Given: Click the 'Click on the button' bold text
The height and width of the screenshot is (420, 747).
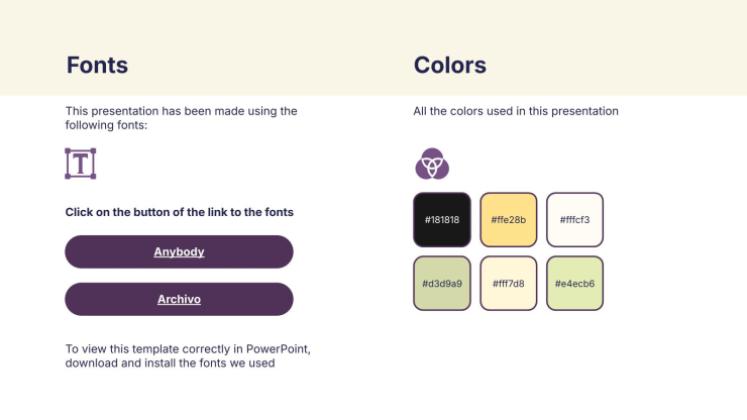Looking at the screenshot, I should [x=179, y=212].
